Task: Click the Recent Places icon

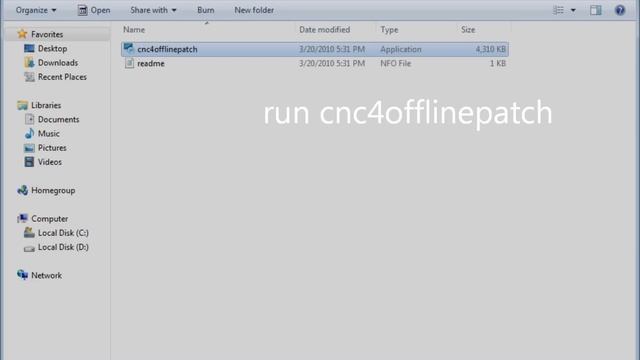Action: click(29, 77)
